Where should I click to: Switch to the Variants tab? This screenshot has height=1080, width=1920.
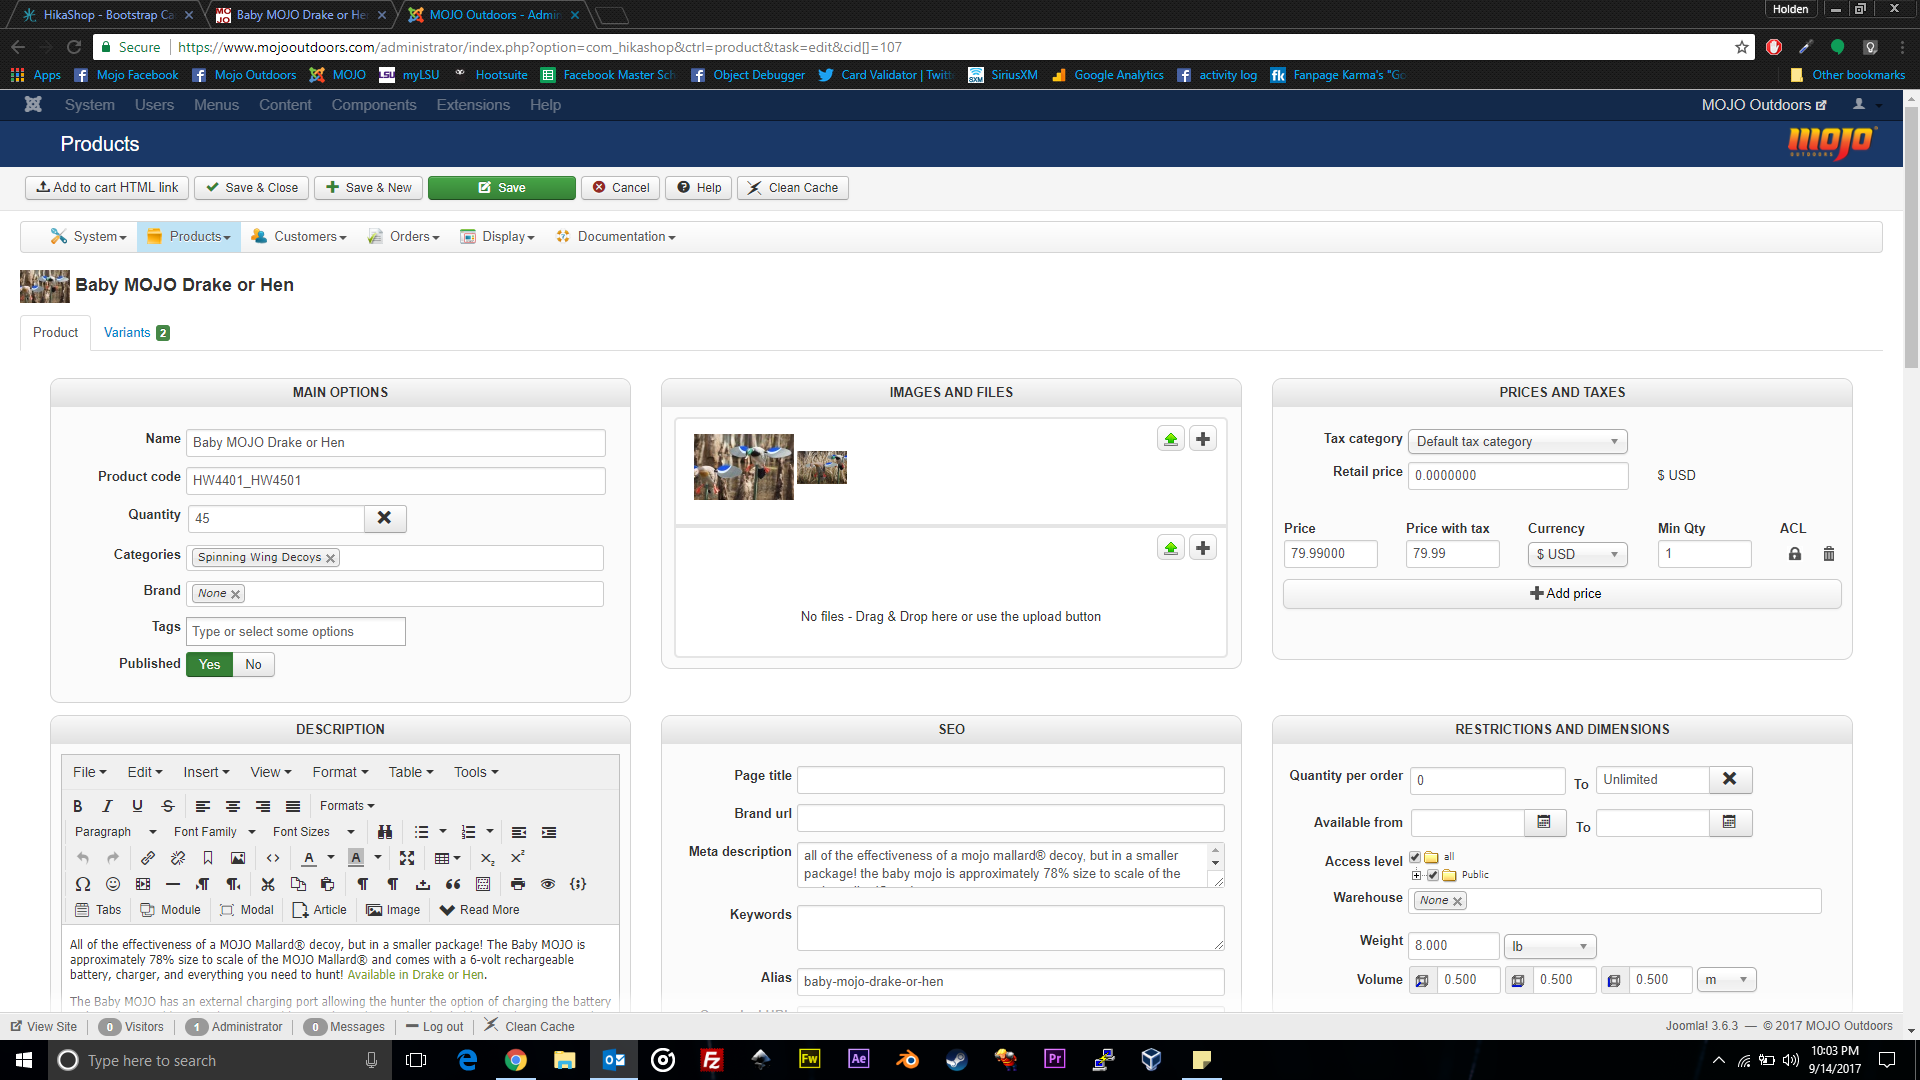click(135, 333)
